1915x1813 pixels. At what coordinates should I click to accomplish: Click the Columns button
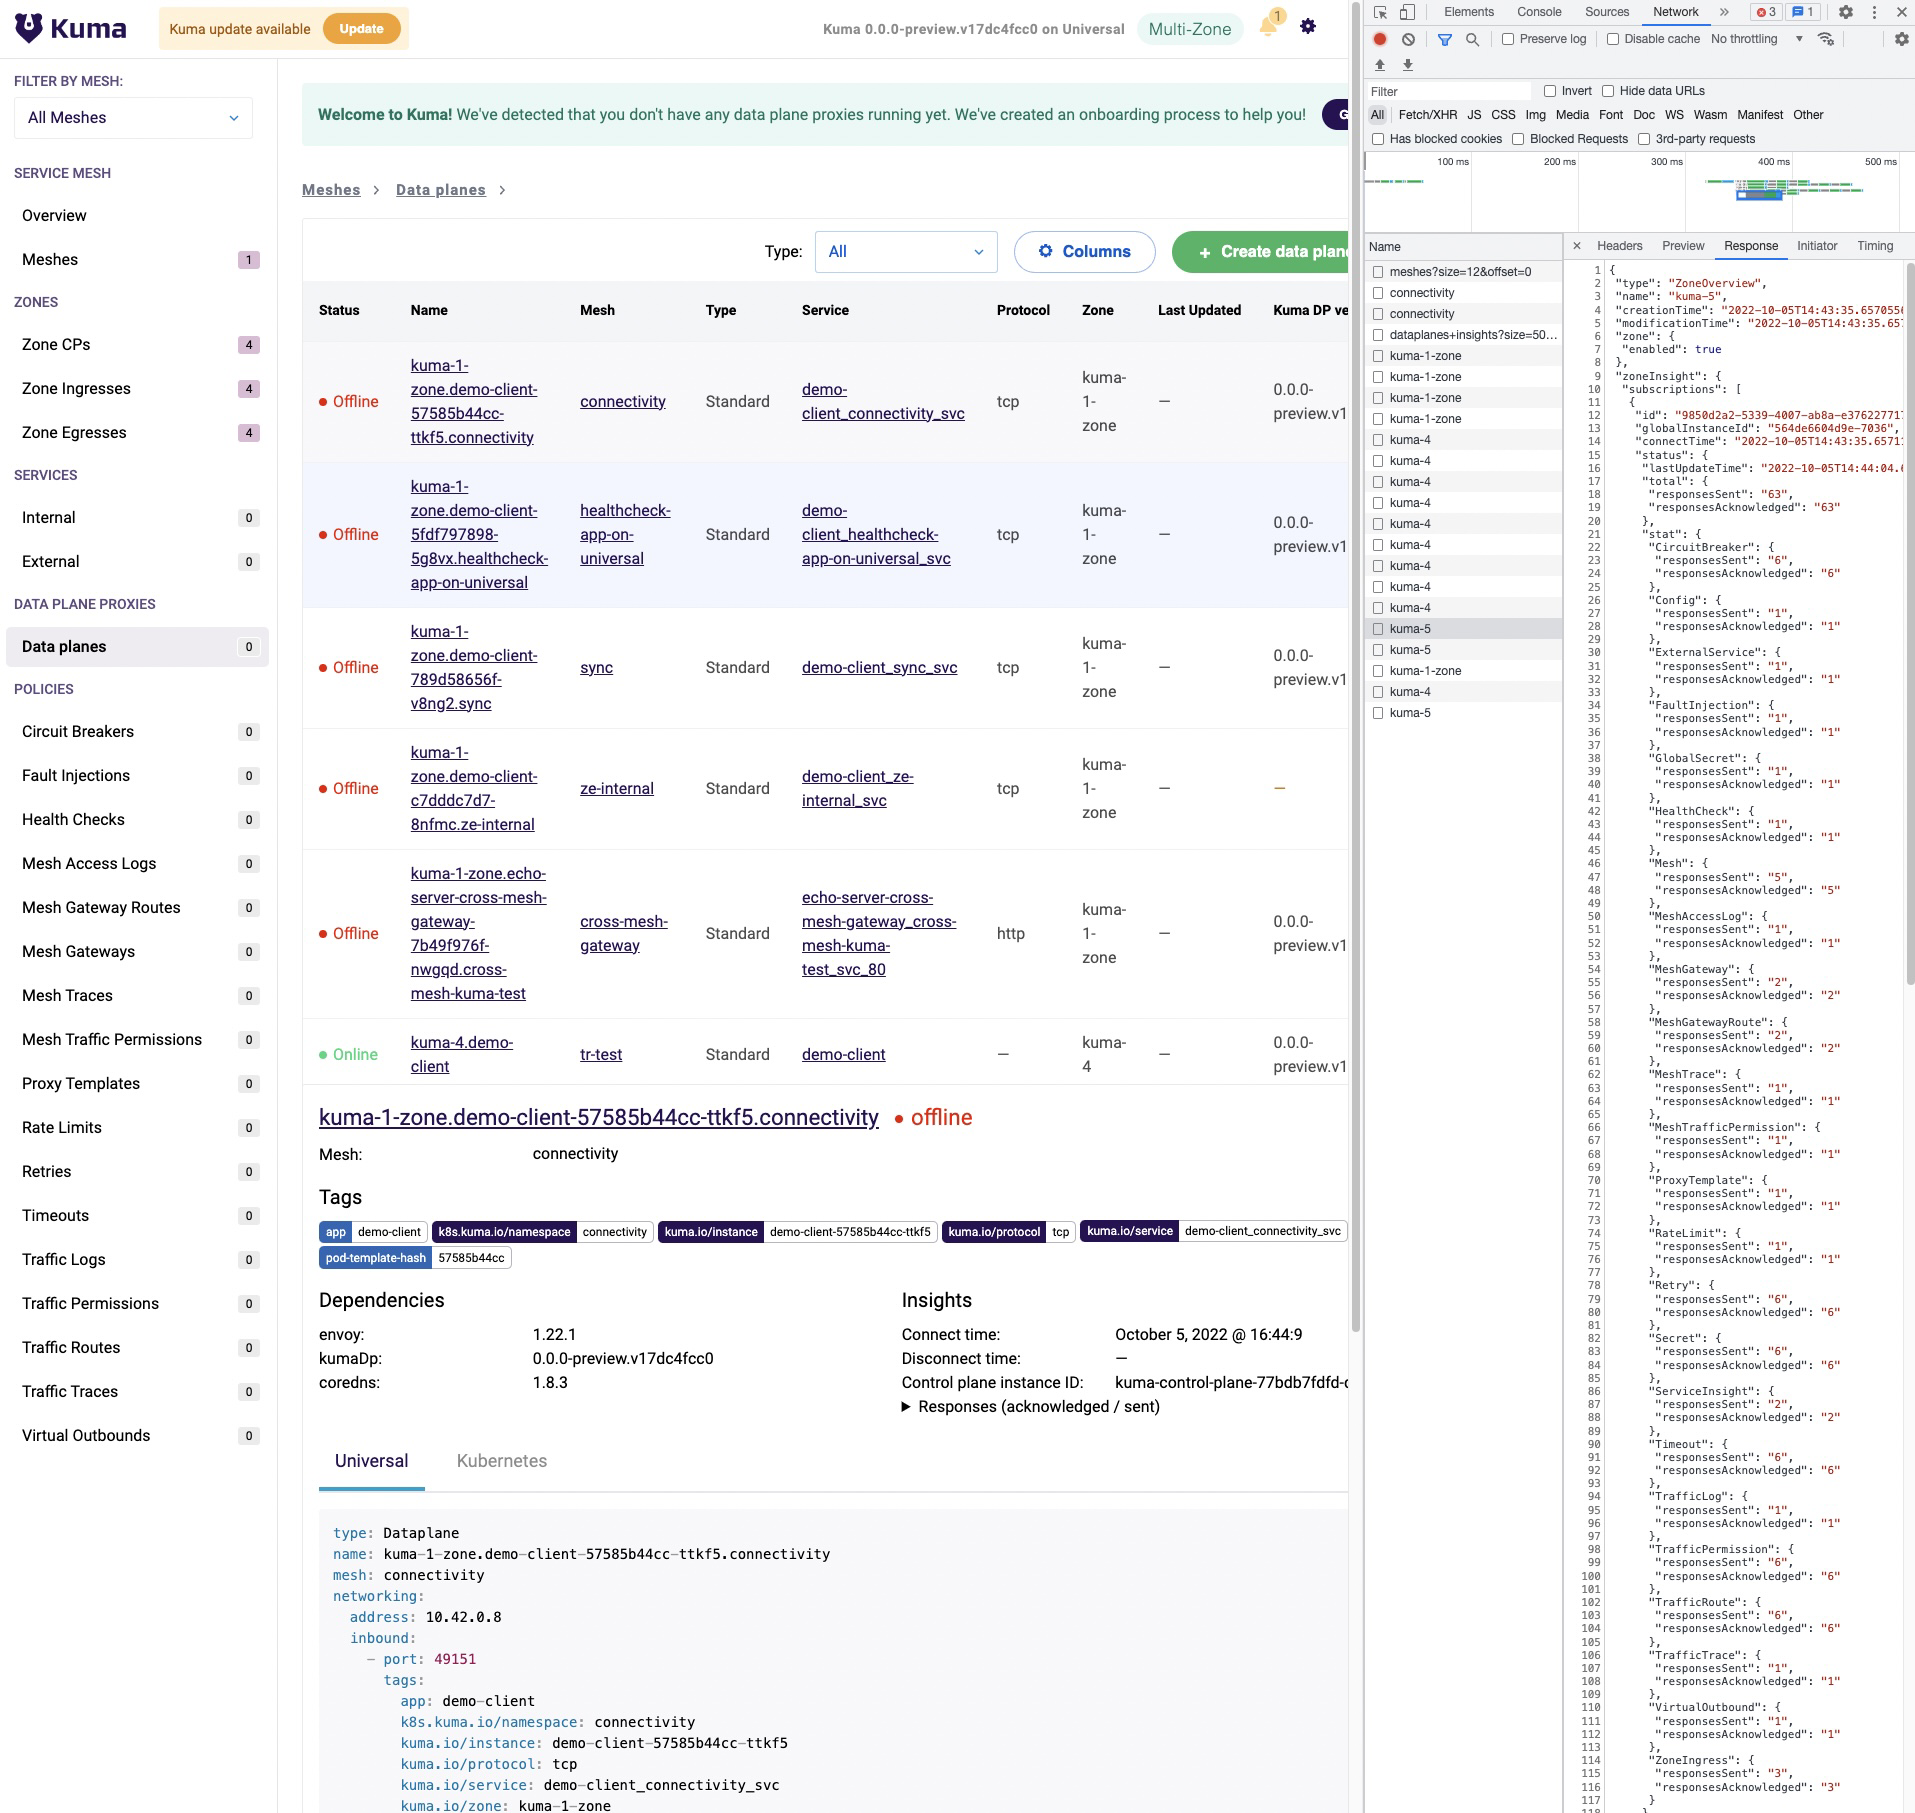[1084, 252]
